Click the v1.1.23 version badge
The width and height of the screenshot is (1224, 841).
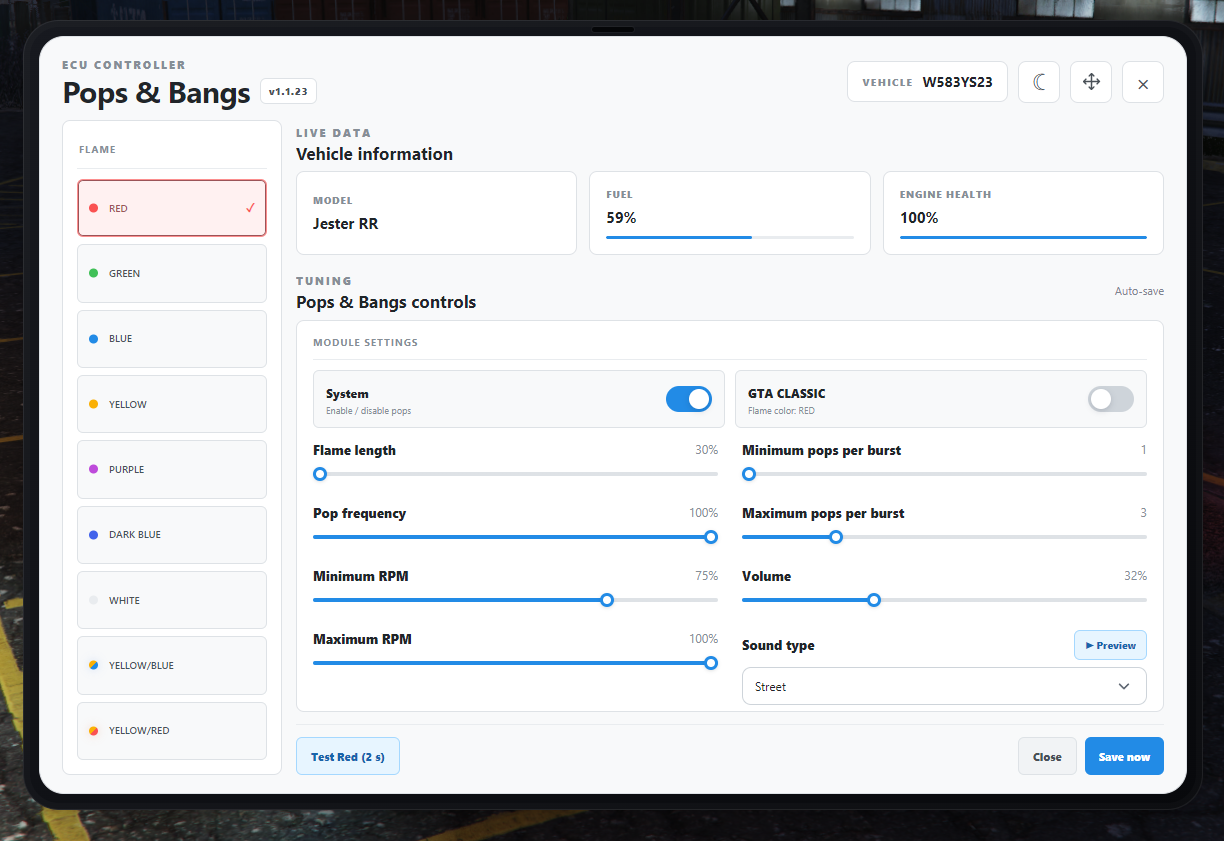(x=288, y=91)
